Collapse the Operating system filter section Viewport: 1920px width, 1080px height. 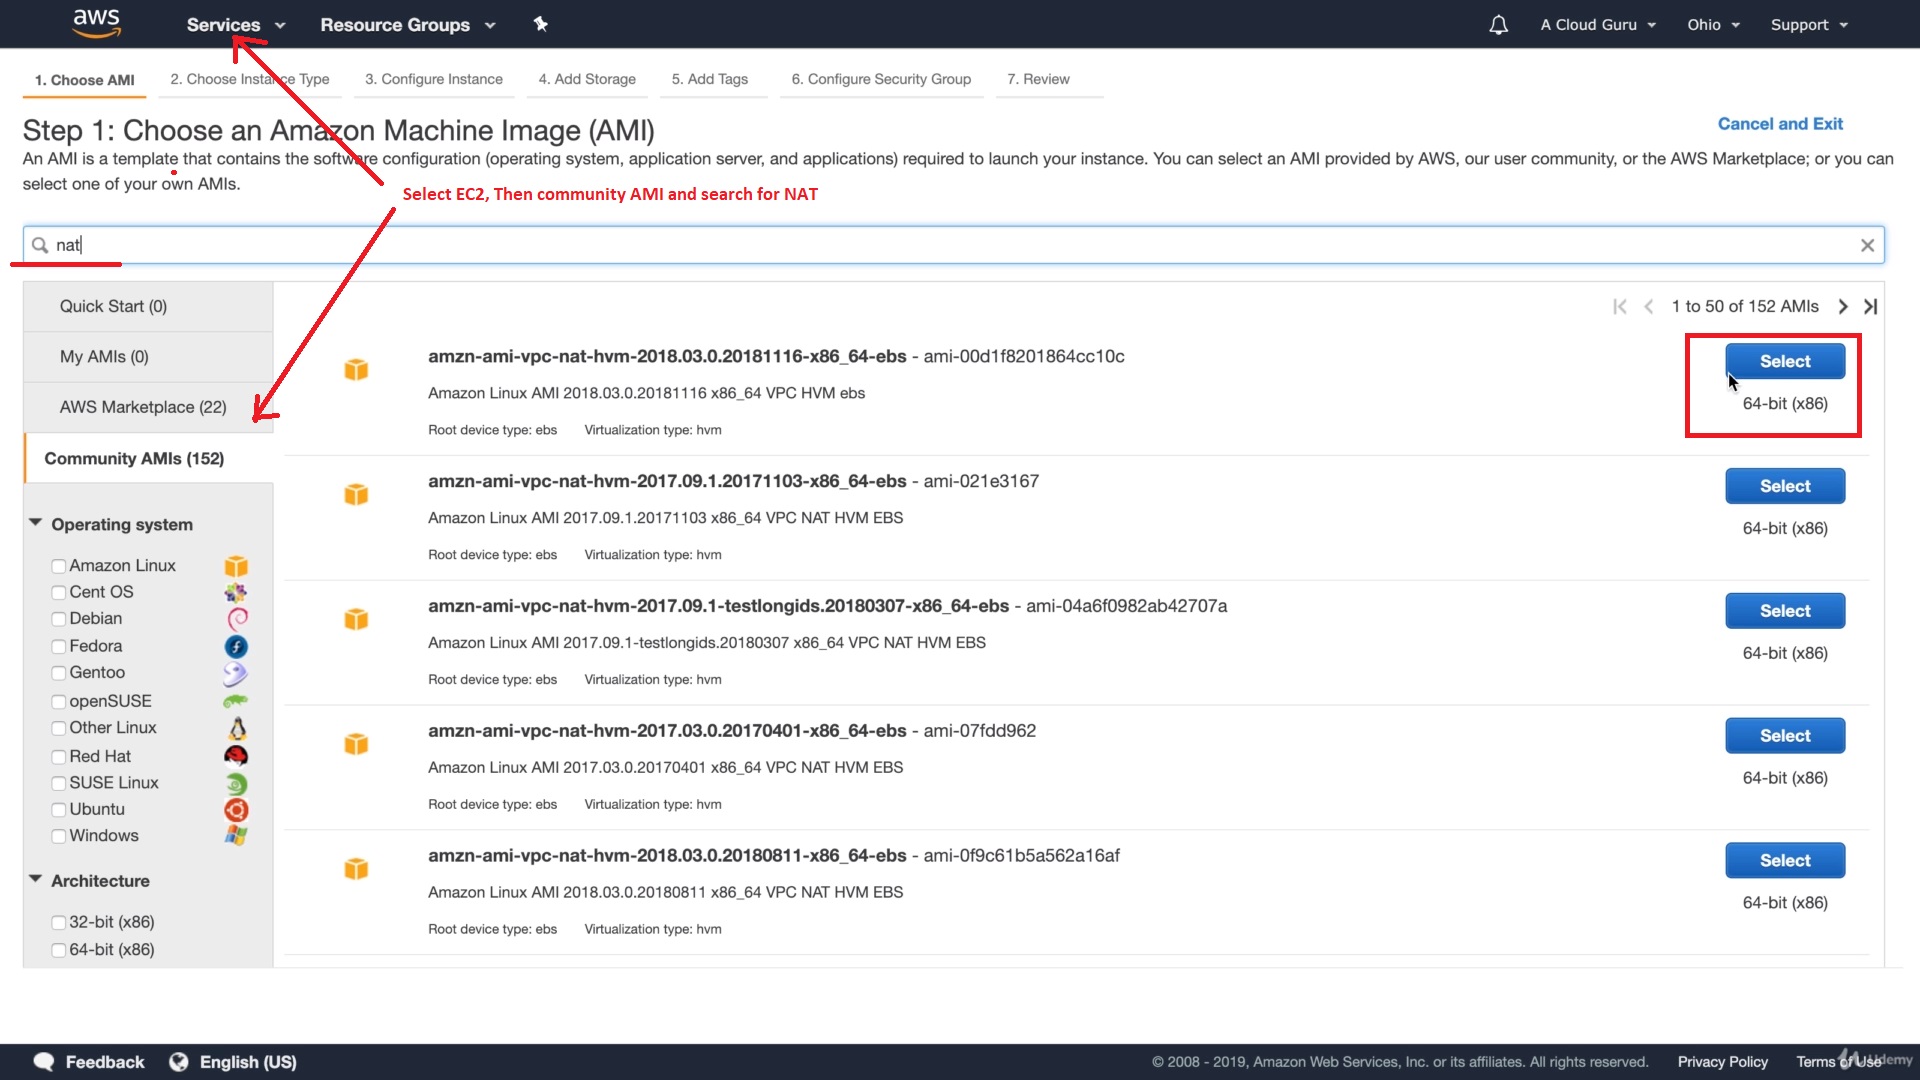[x=36, y=523]
